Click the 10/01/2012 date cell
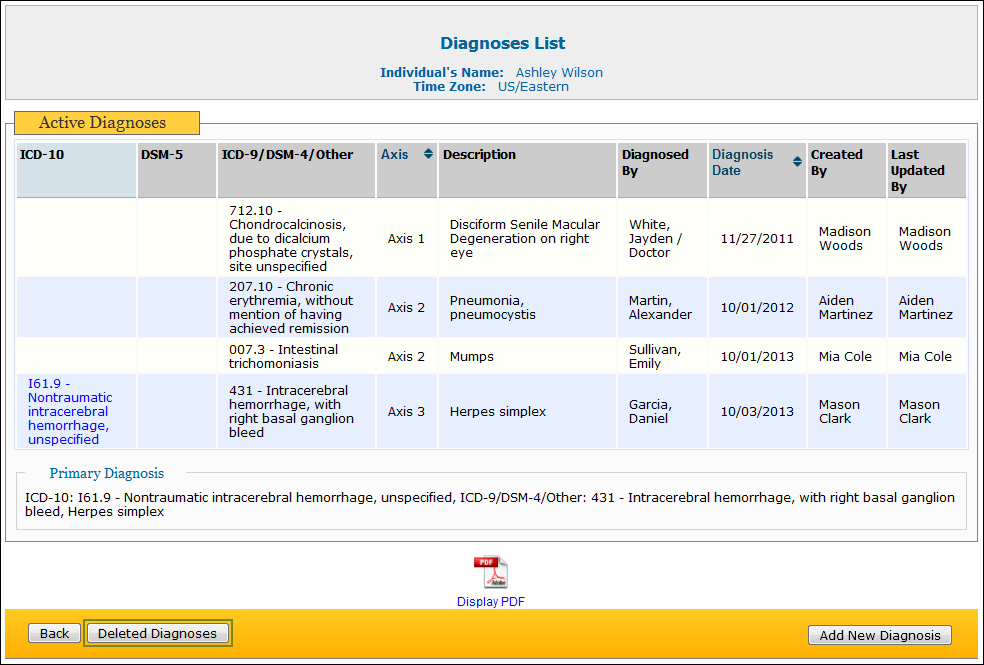 click(x=757, y=307)
